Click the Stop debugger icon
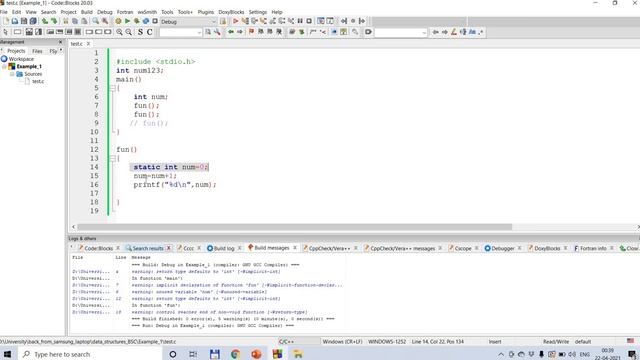This screenshot has height=360, width=640. pos(309,21)
